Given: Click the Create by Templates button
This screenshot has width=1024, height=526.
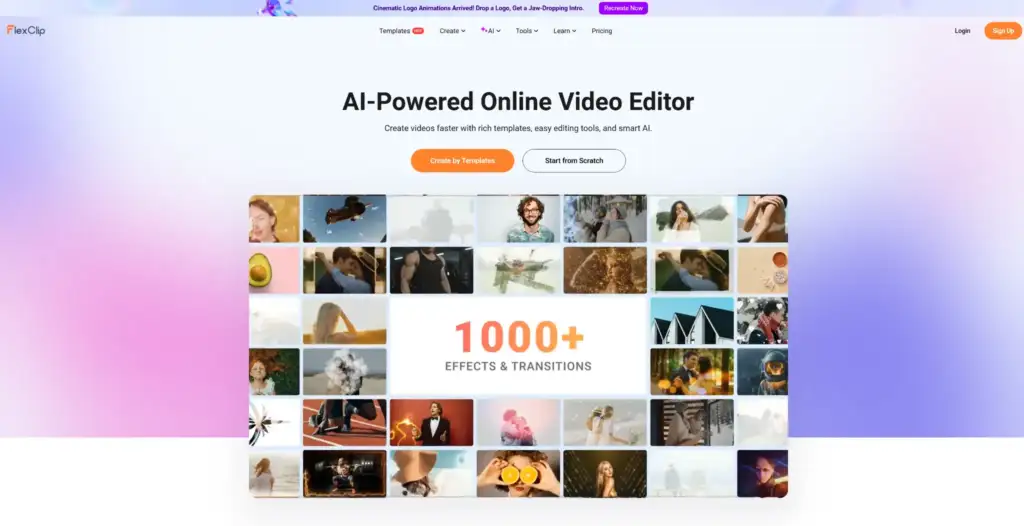Looking at the screenshot, I should (x=462, y=160).
